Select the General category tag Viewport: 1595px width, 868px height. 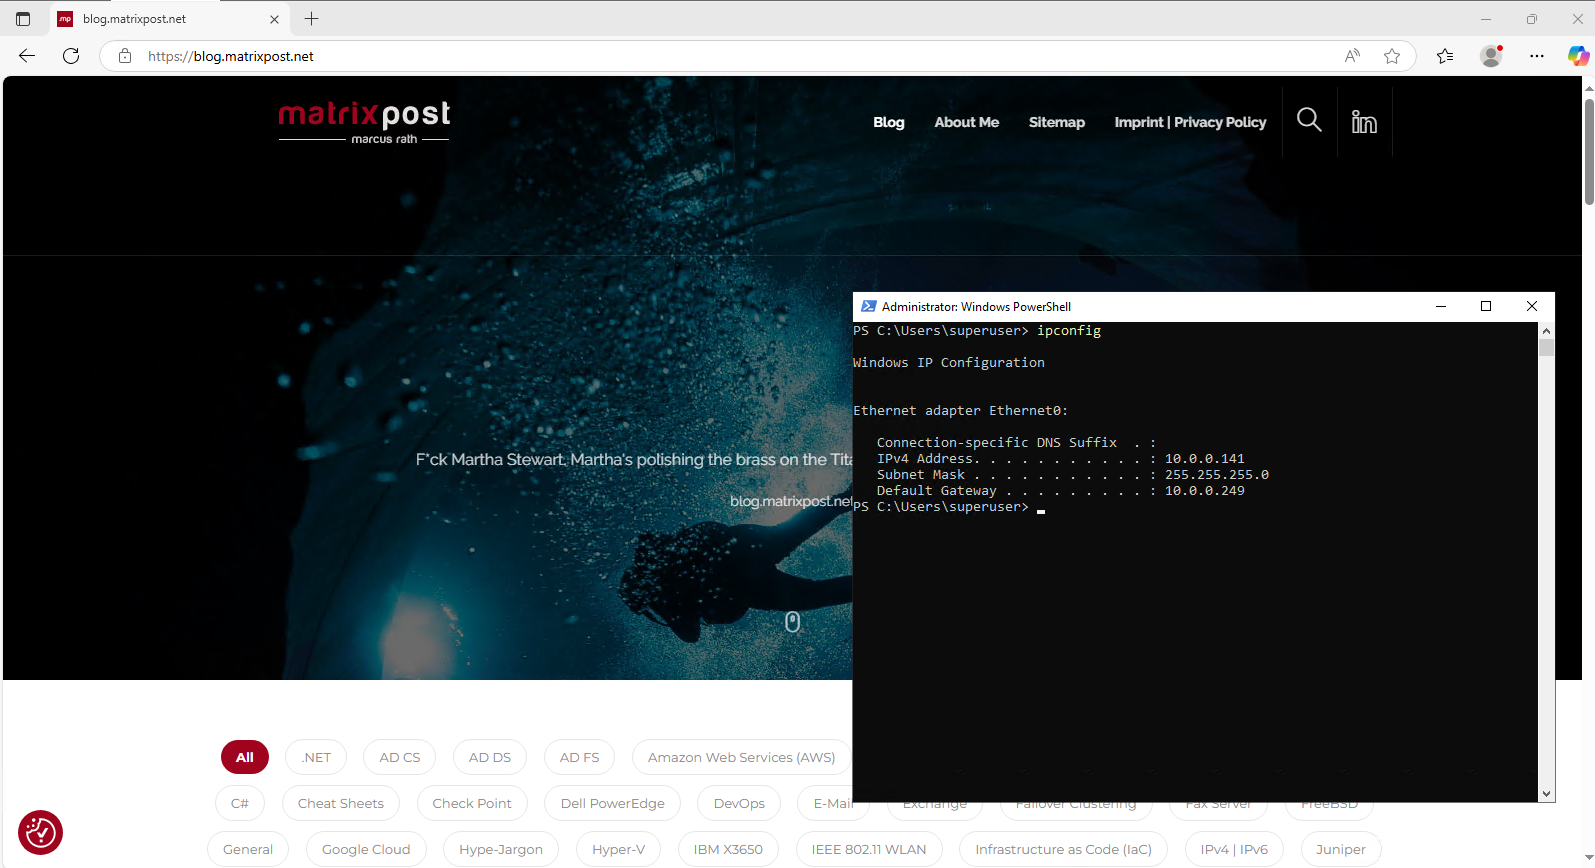248,849
